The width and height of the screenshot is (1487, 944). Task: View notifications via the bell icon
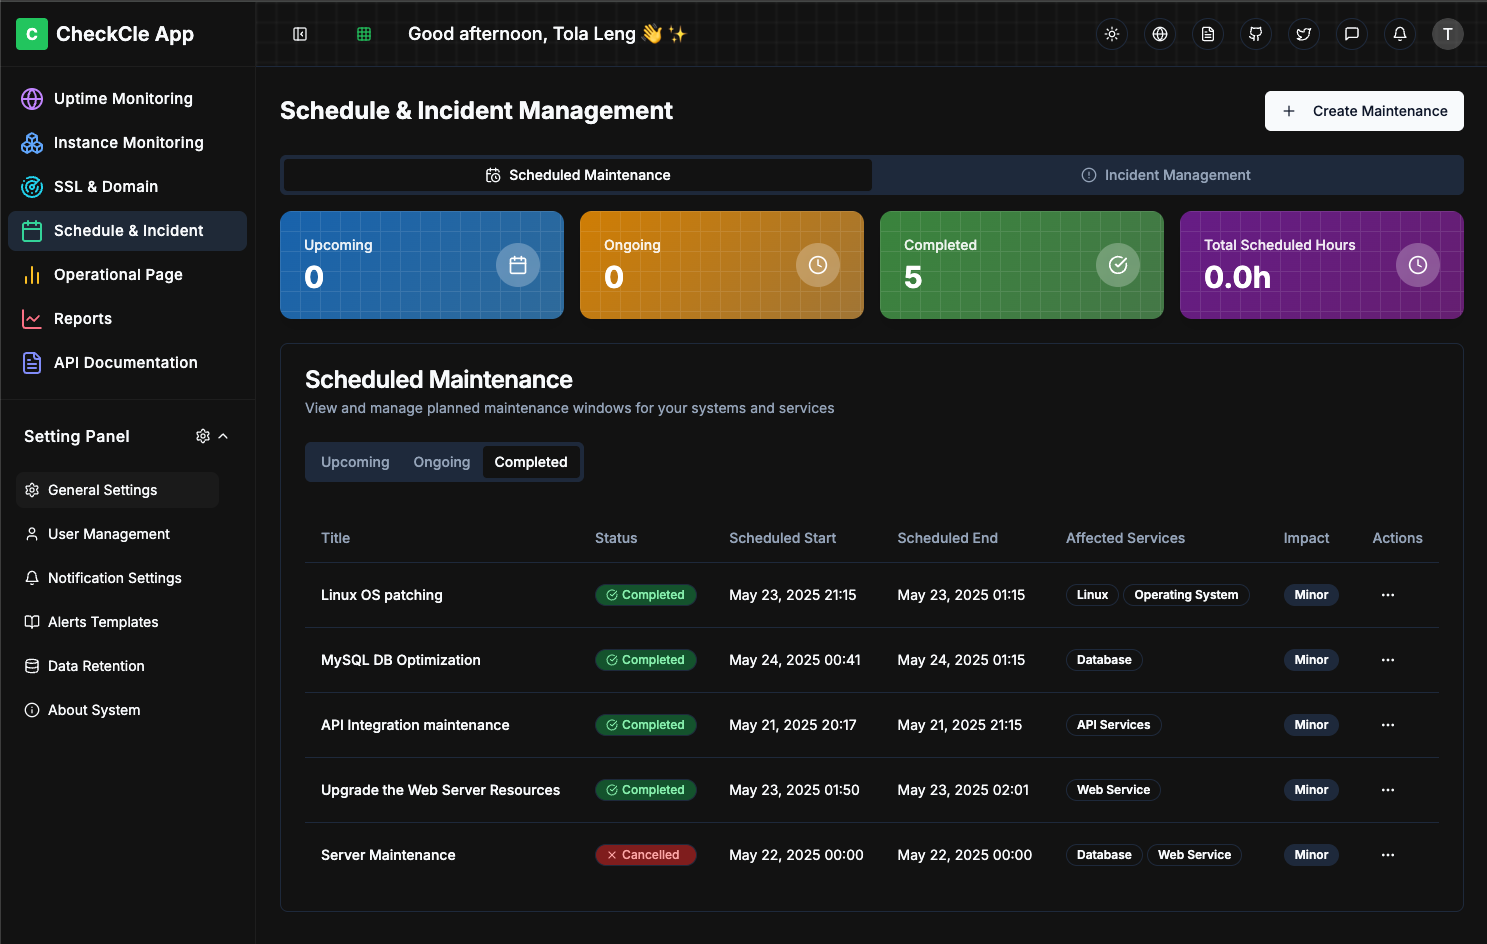coord(1399,33)
